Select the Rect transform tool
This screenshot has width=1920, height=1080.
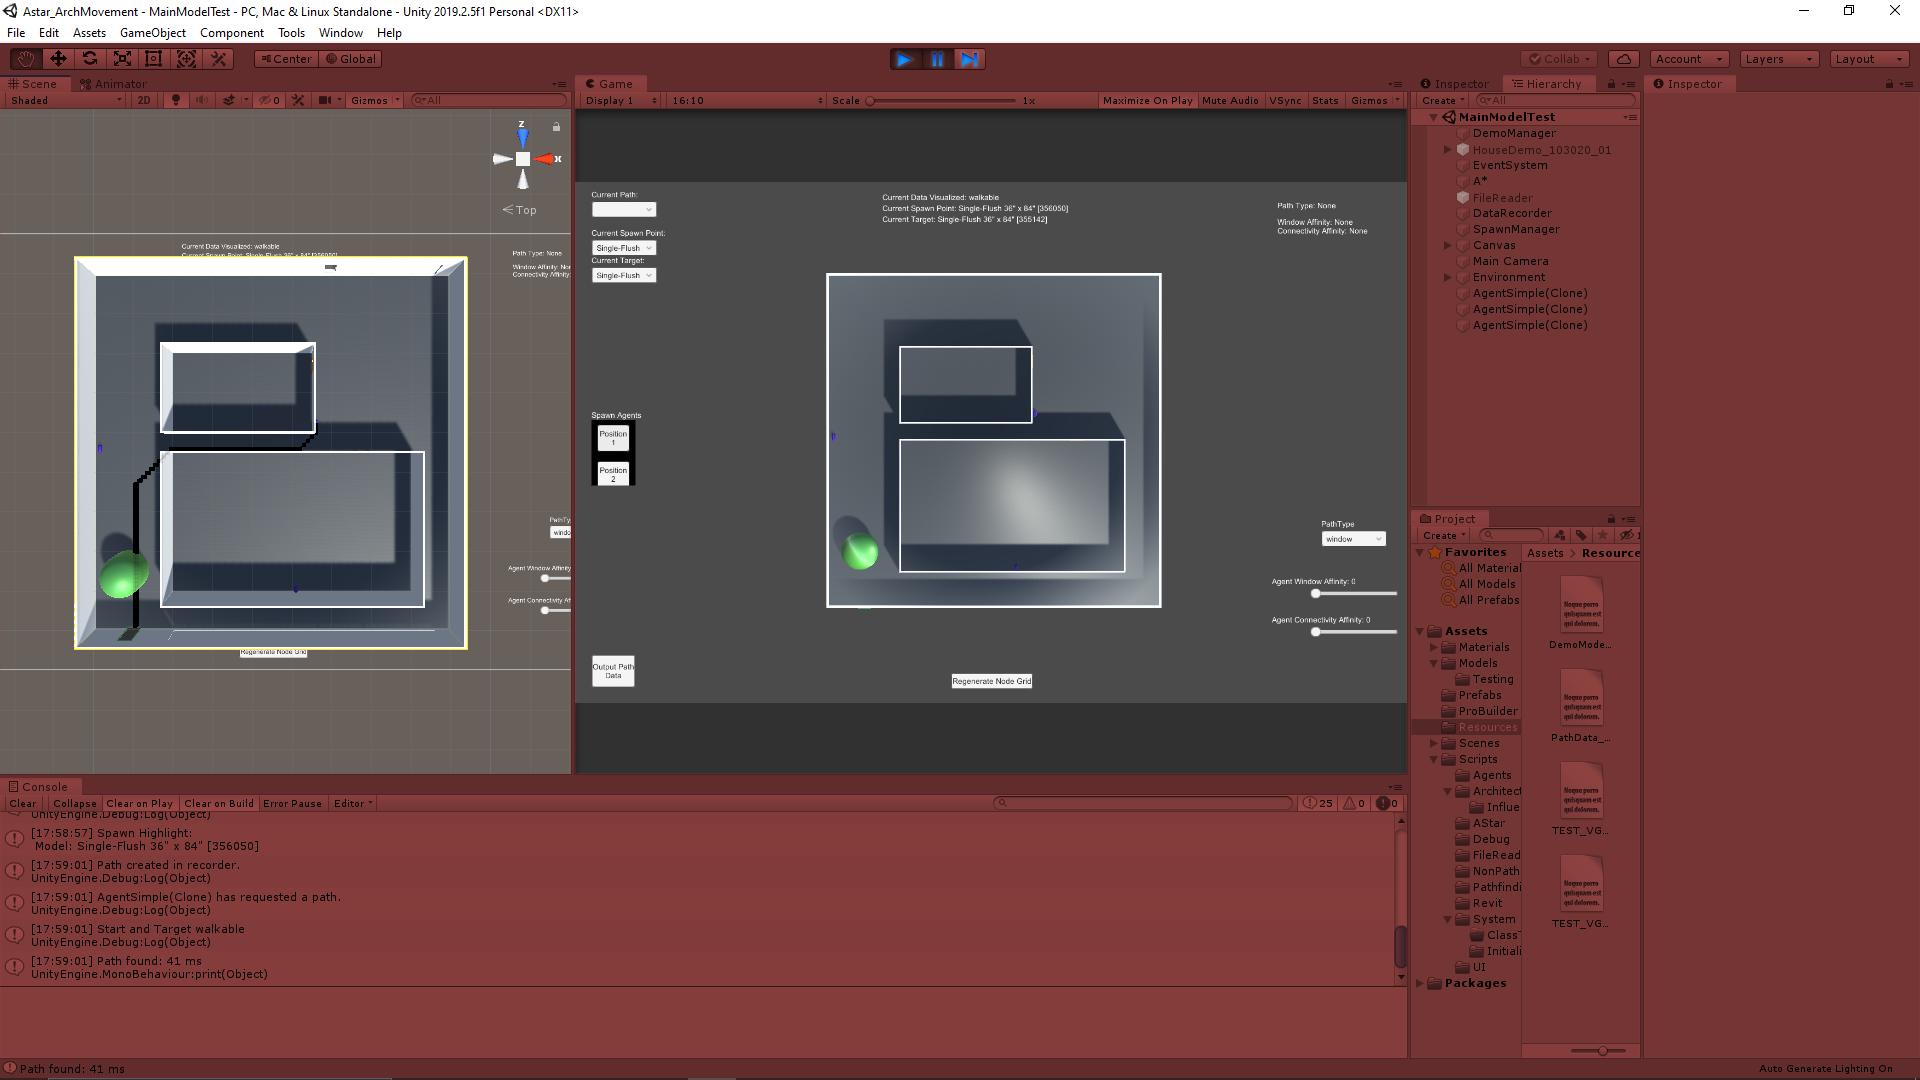[x=154, y=59]
